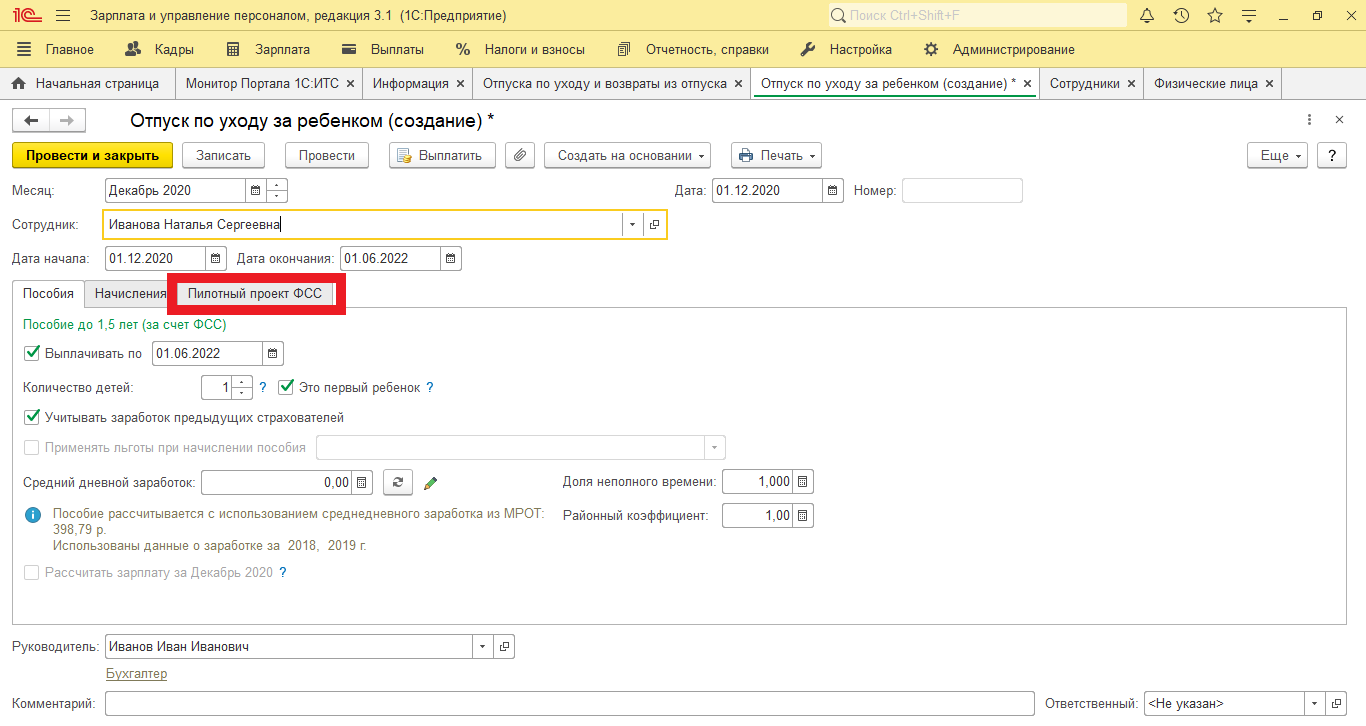Click the paperclip attachments icon
Image resolution: width=1366 pixels, height=726 pixels.
pyautogui.click(x=520, y=155)
